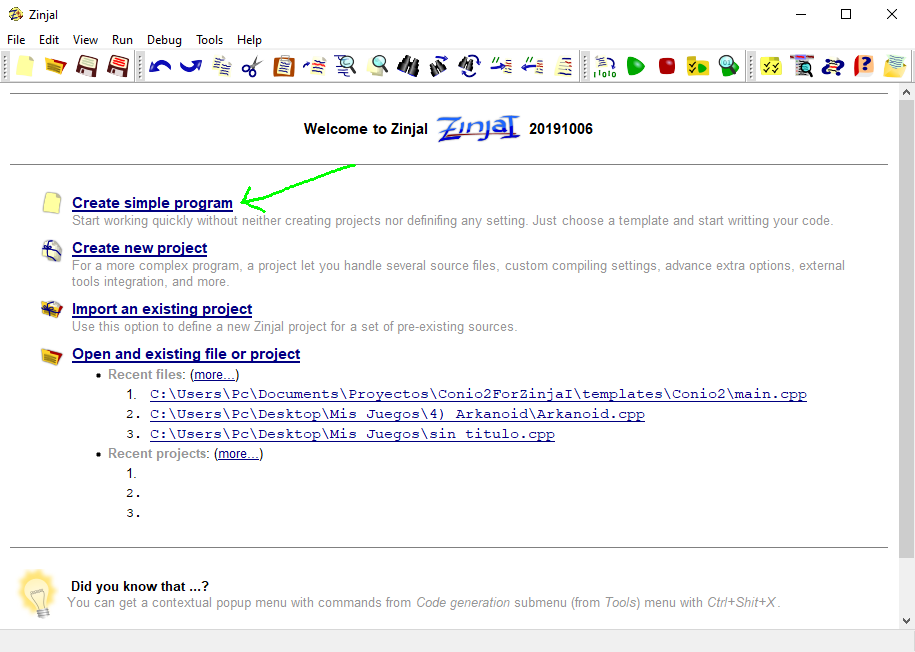The height and width of the screenshot is (652, 915).
Task: Click the move lines document icon
Action: [315, 66]
